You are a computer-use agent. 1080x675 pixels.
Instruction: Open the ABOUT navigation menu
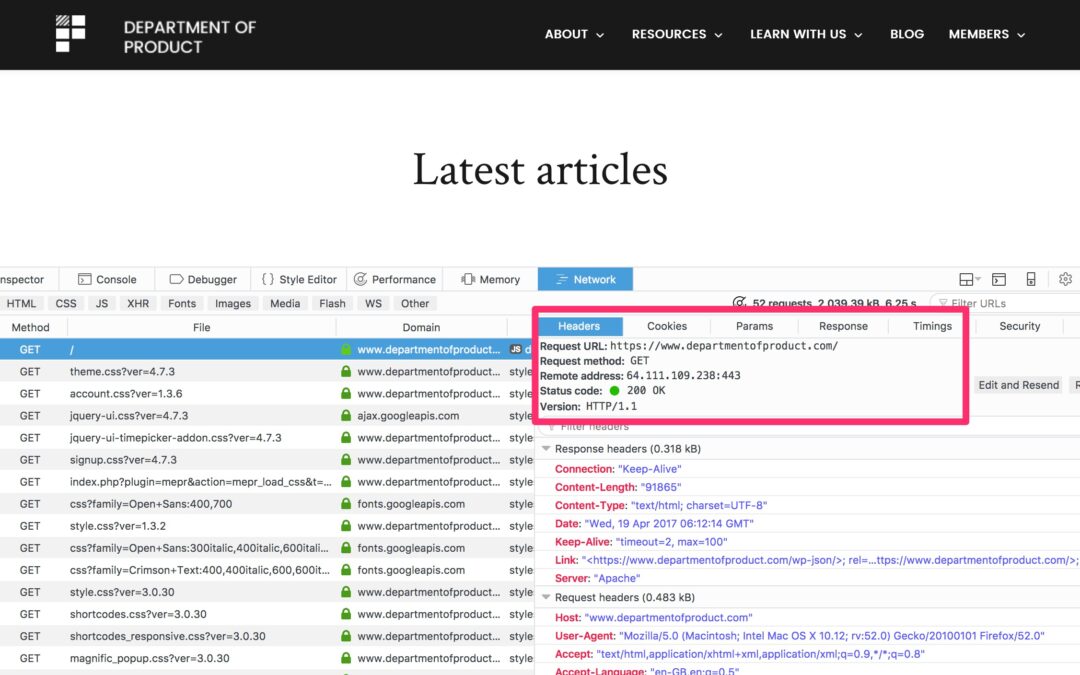574,34
